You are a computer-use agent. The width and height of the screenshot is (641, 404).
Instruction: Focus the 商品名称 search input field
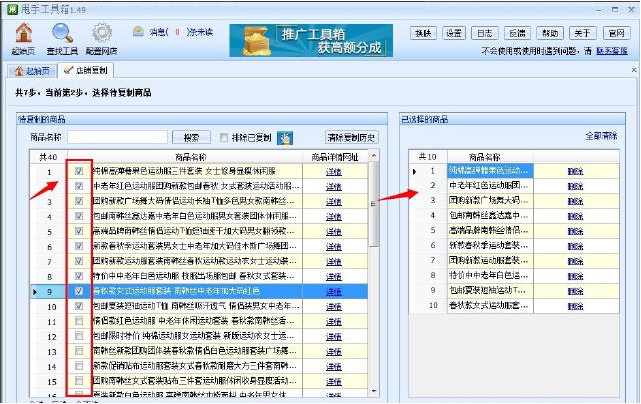[x=118, y=137]
